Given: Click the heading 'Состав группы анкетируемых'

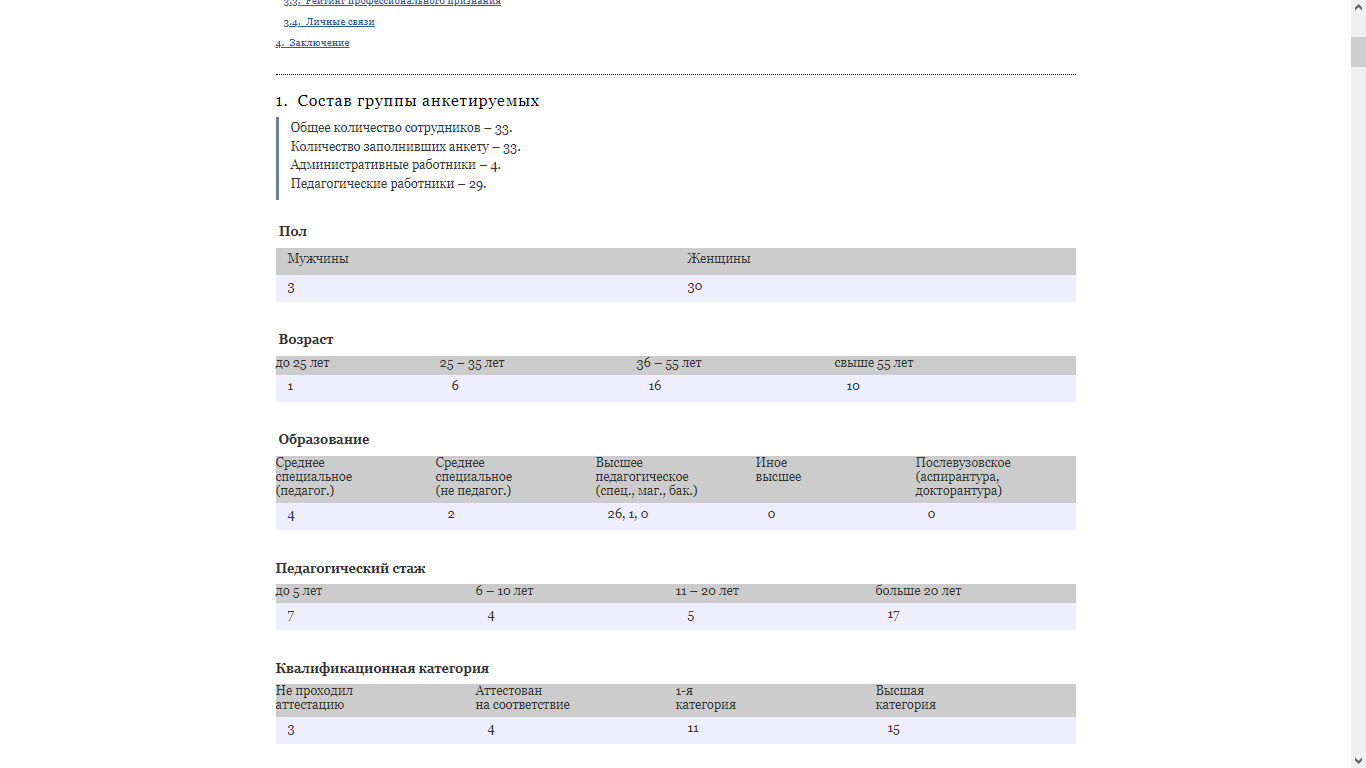Looking at the screenshot, I should [418, 101].
